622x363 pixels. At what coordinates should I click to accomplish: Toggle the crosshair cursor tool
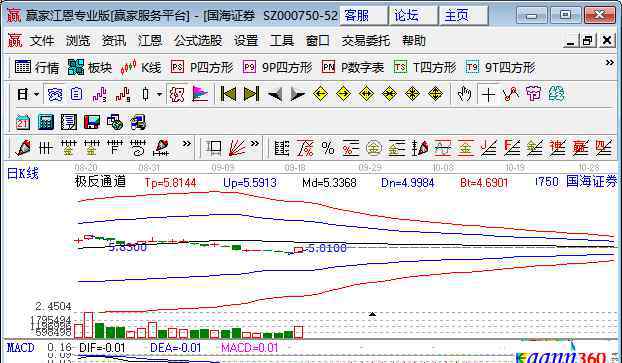click(x=488, y=94)
